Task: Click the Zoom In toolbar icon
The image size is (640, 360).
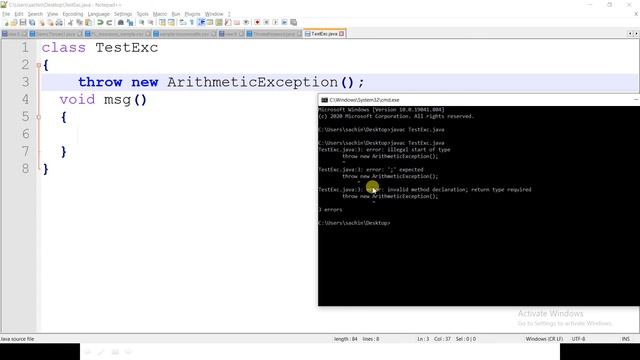Action: [x=142, y=22]
